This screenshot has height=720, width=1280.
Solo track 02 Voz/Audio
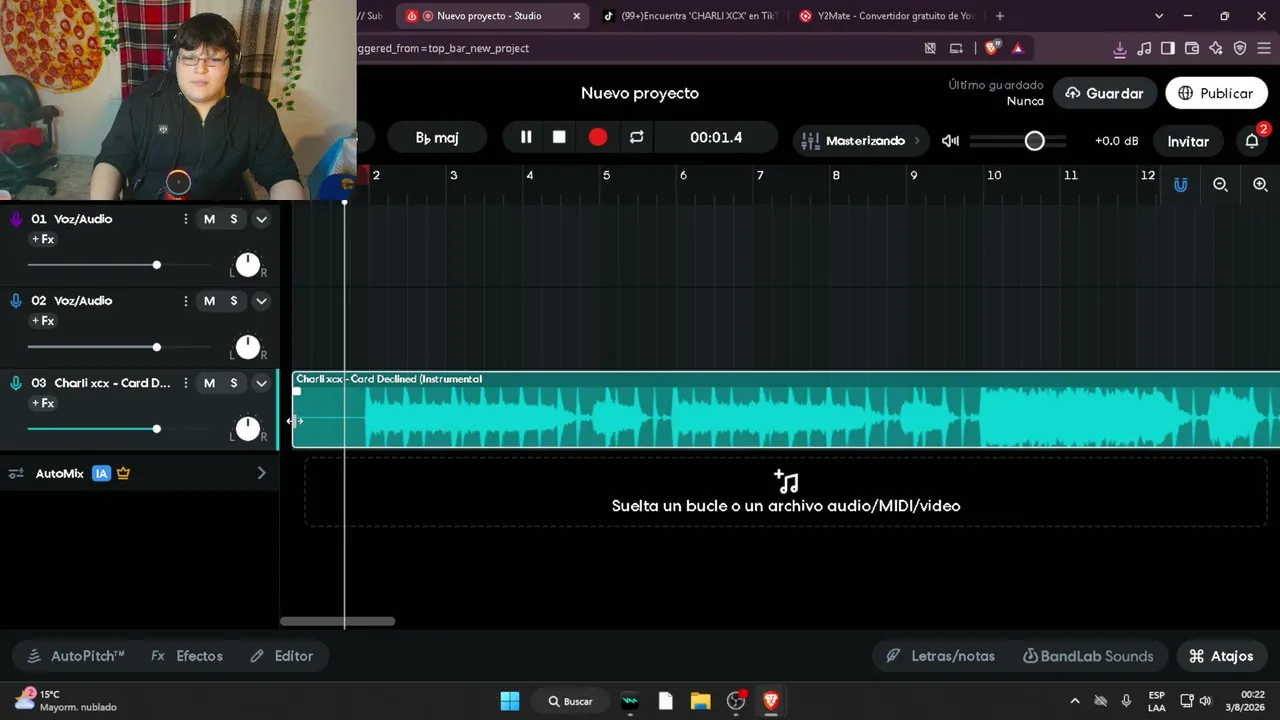click(234, 301)
